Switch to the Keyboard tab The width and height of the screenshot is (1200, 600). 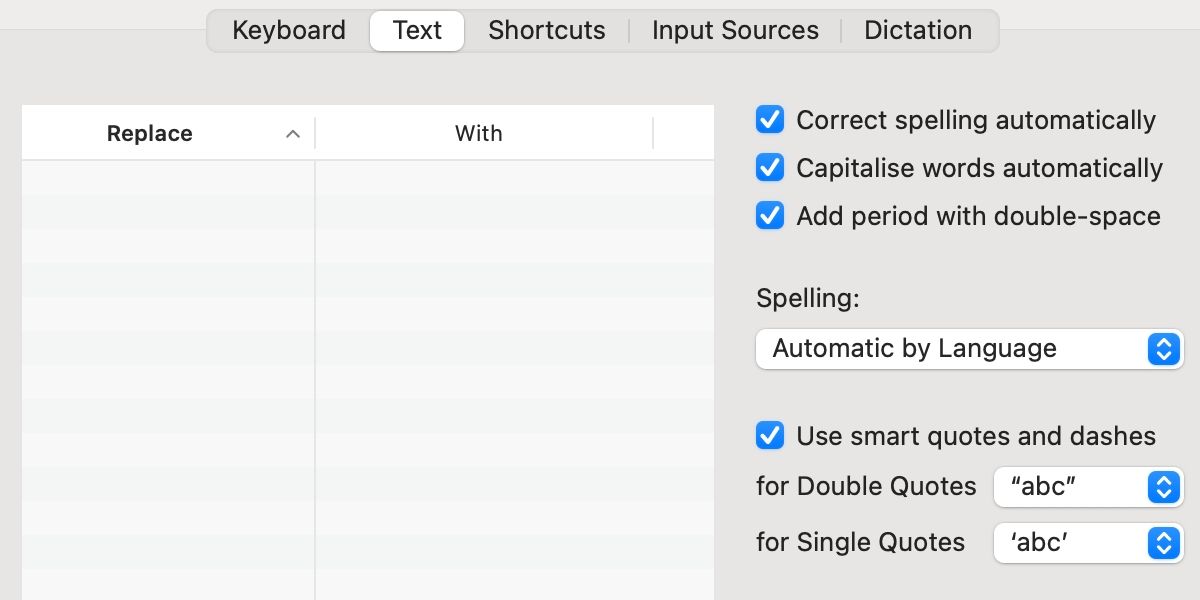289,31
